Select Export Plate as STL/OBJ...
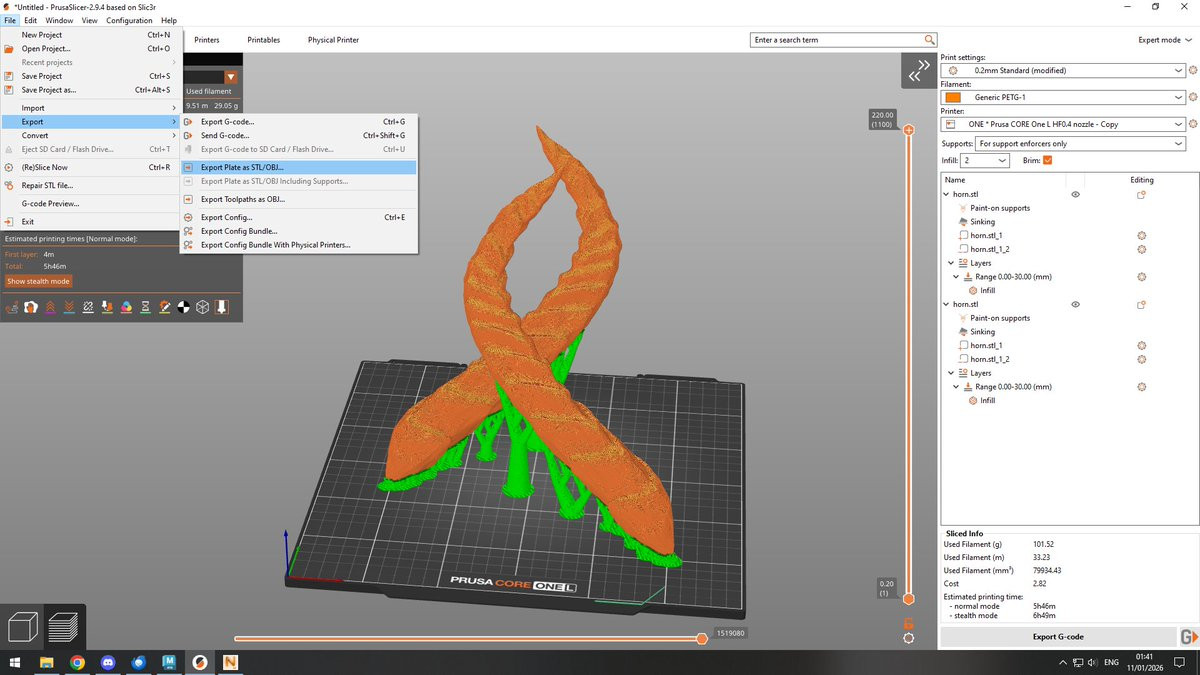Image resolution: width=1200 pixels, height=675 pixels. [x=298, y=168]
